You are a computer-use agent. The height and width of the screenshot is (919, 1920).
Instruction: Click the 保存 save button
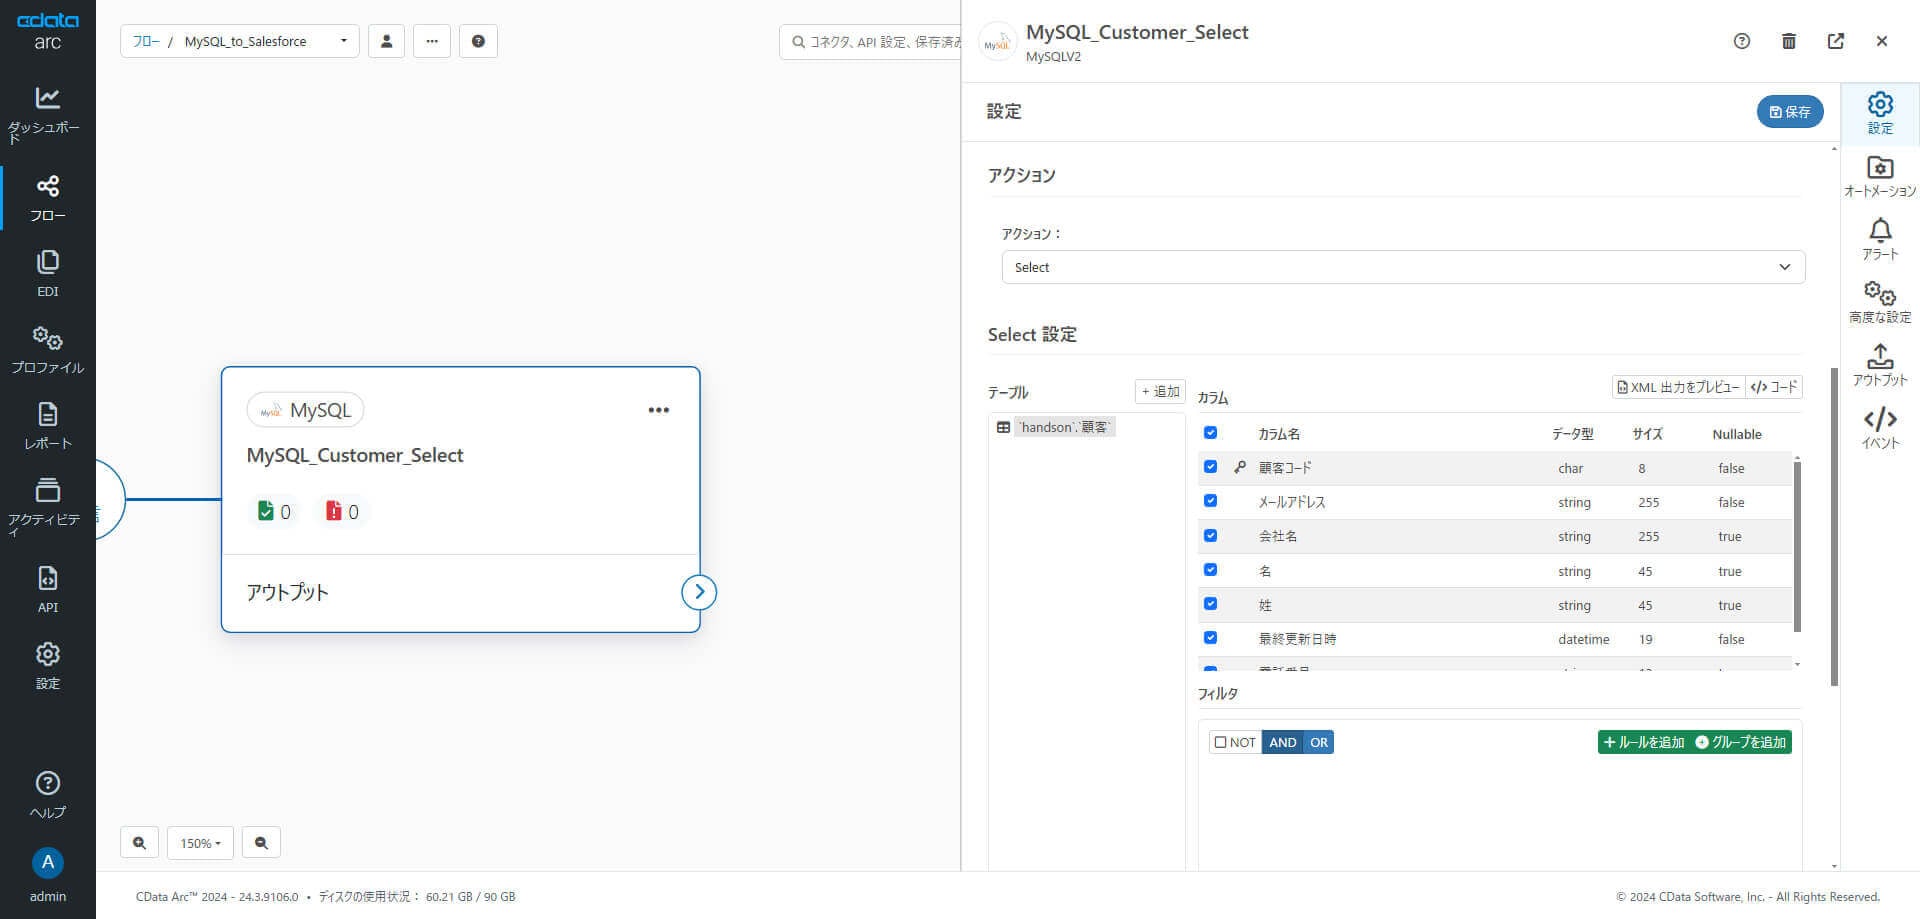click(x=1789, y=112)
